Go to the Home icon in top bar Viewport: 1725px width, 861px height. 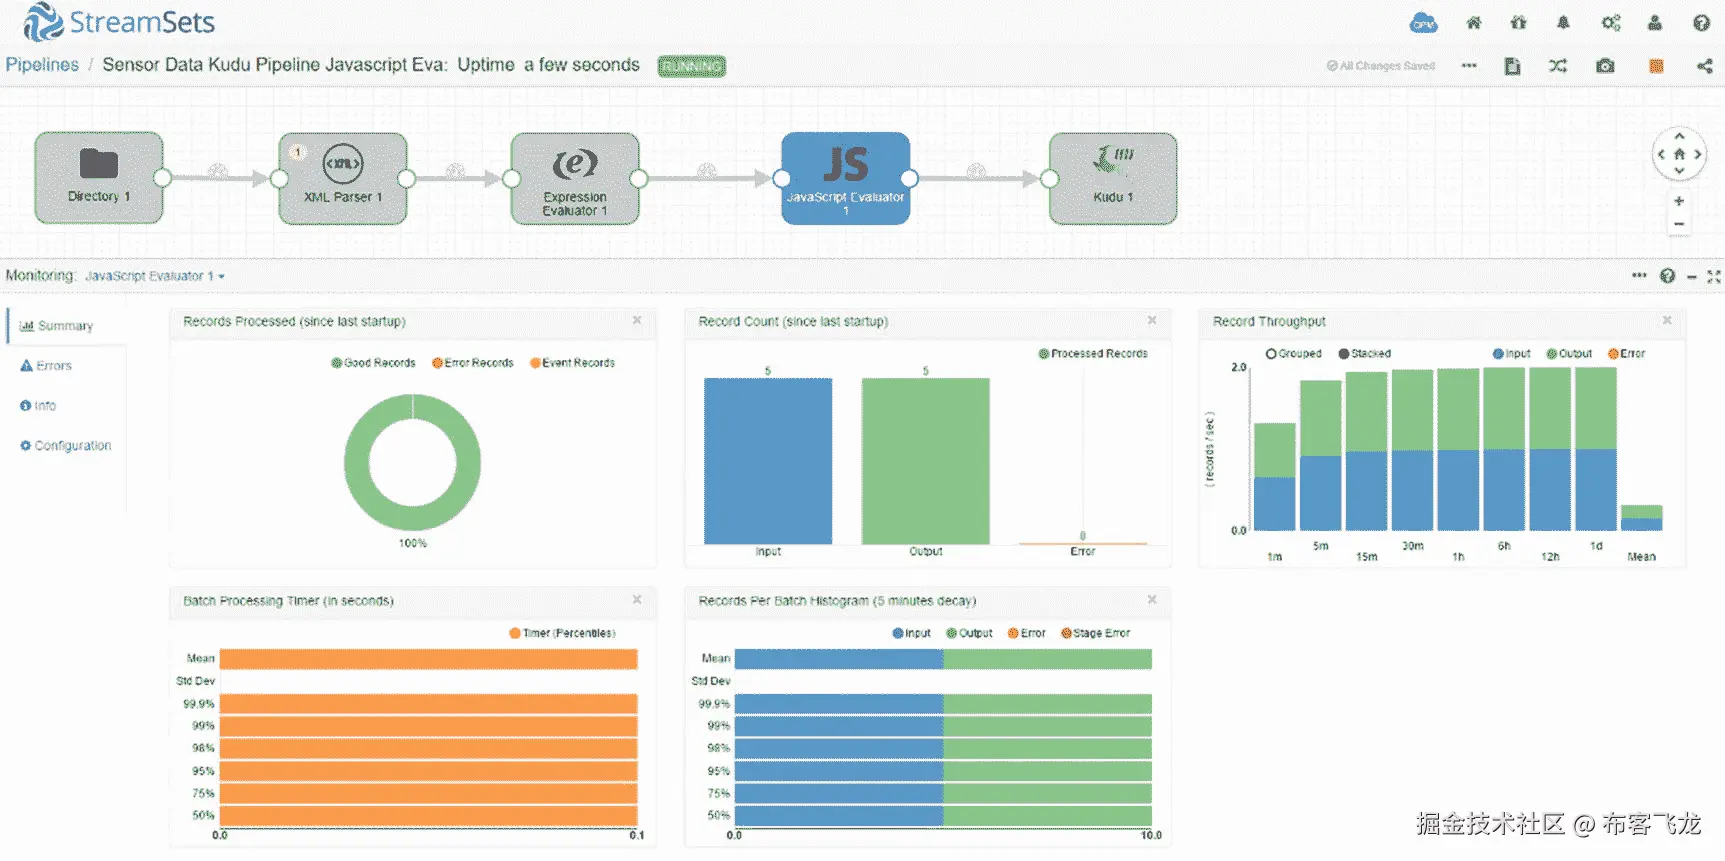pyautogui.click(x=1474, y=23)
